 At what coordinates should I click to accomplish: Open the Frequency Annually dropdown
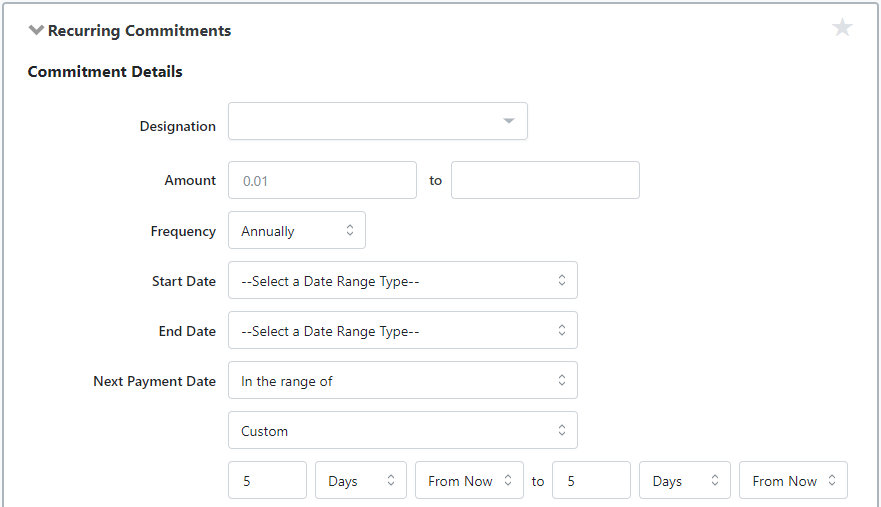pyautogui.click(x=296, y=231)
